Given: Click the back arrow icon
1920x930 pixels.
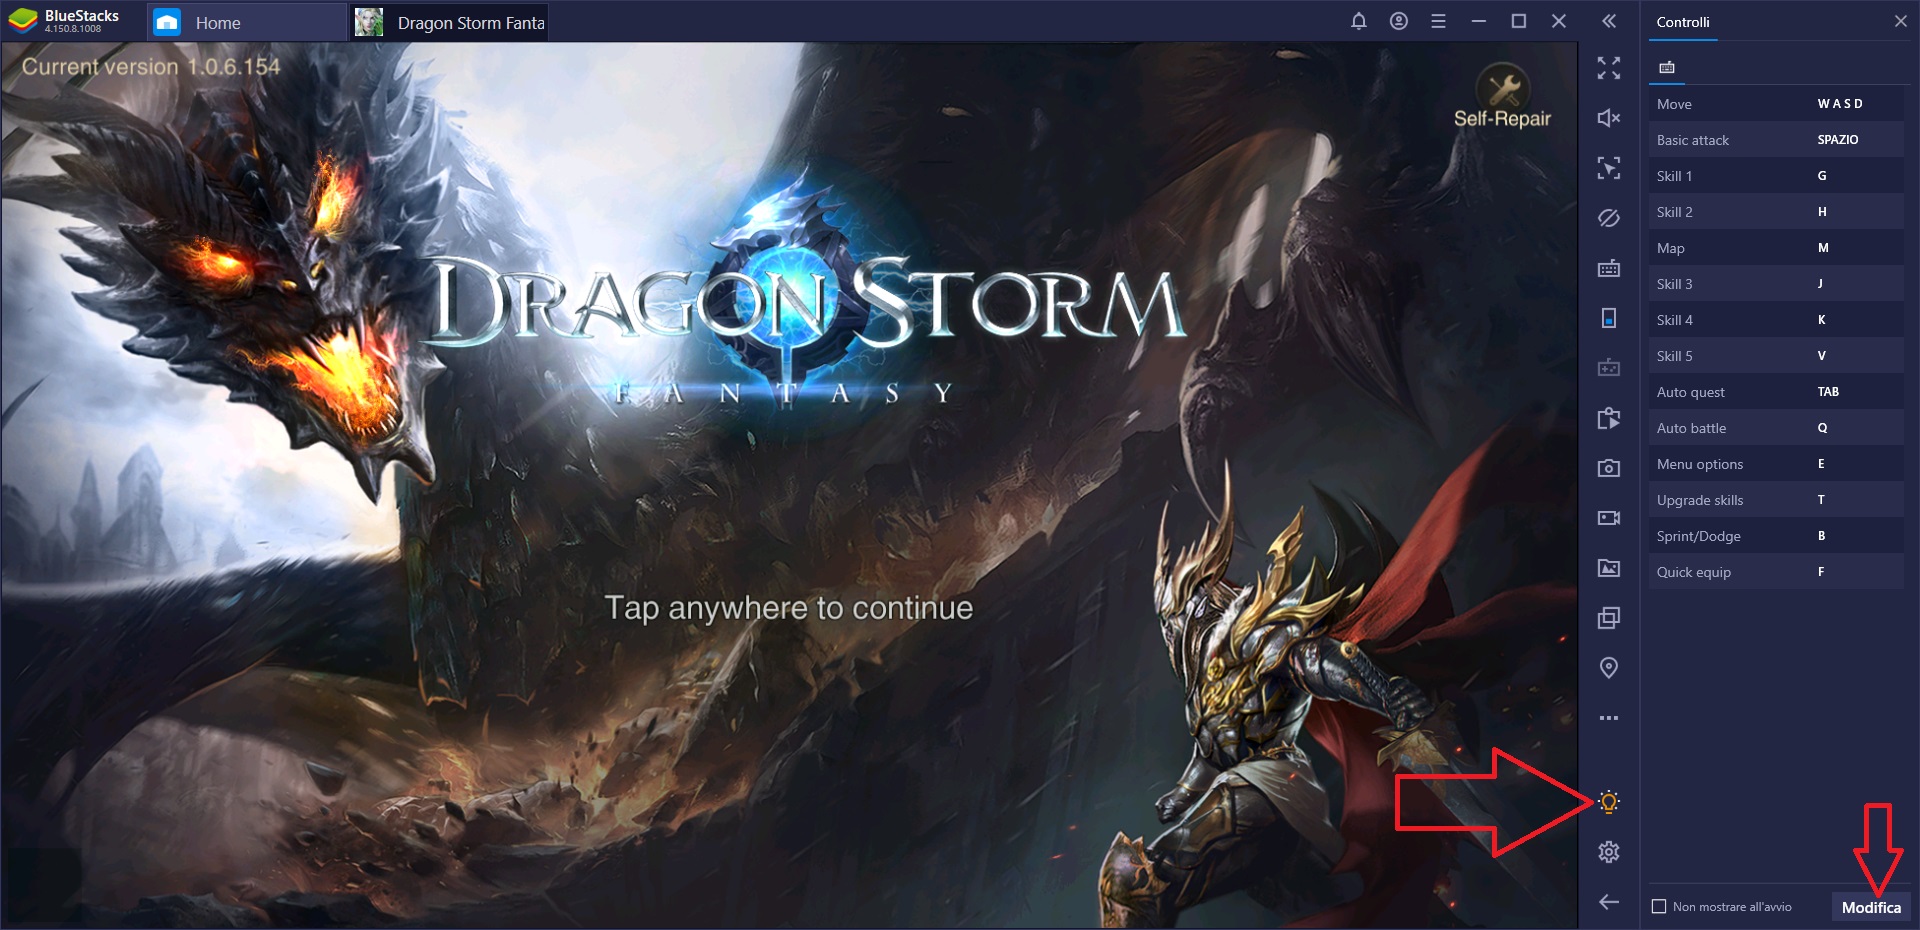Looking at the screenshot, I should click(x=1608, y=902).
